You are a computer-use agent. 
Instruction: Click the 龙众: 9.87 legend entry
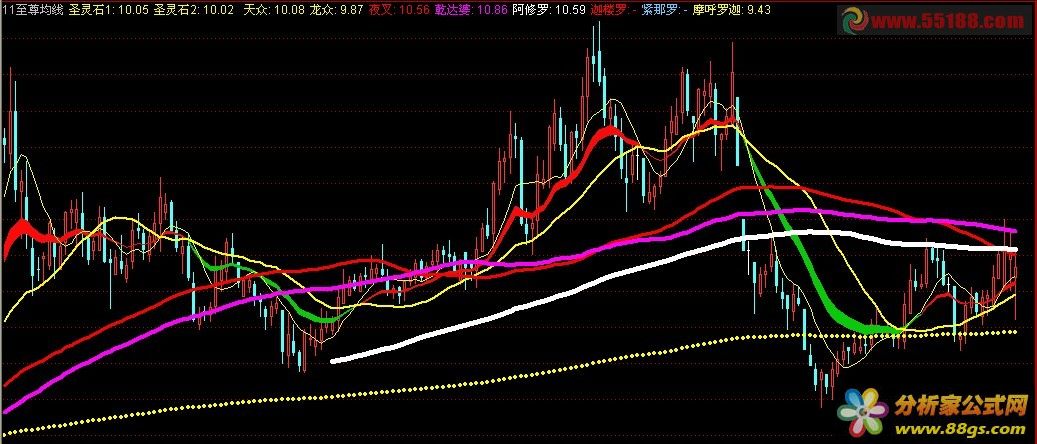pyautogui.click(x=337, y=10)
